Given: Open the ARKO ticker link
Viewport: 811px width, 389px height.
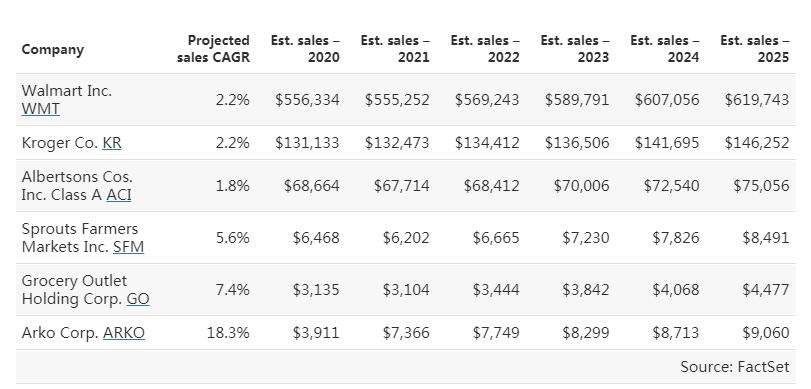Looking at the screenshot, I should pyautogui.click(x=124, y=333).
